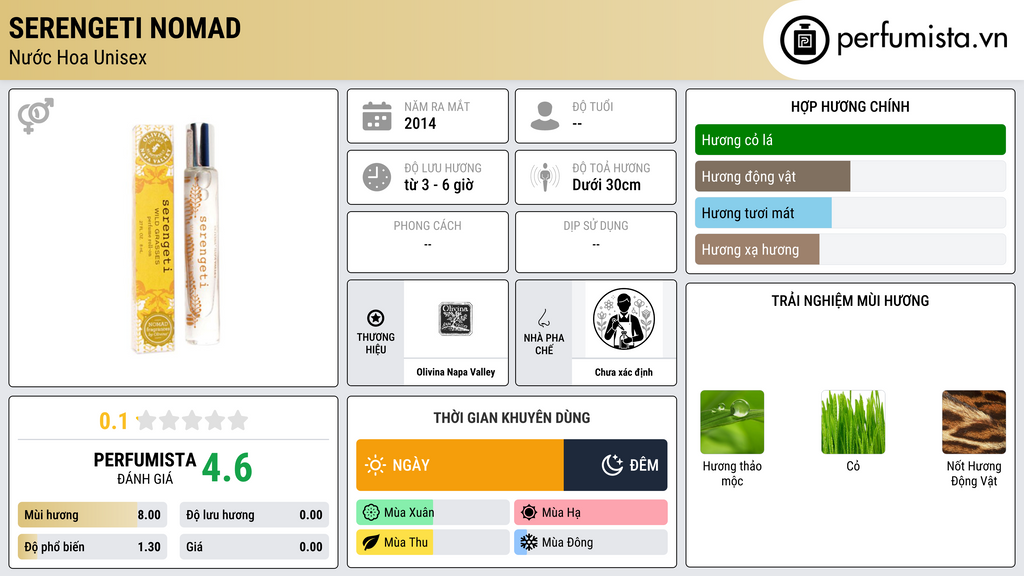
Task: Open the Cỏ grass note image
Action: click(853, 422)
